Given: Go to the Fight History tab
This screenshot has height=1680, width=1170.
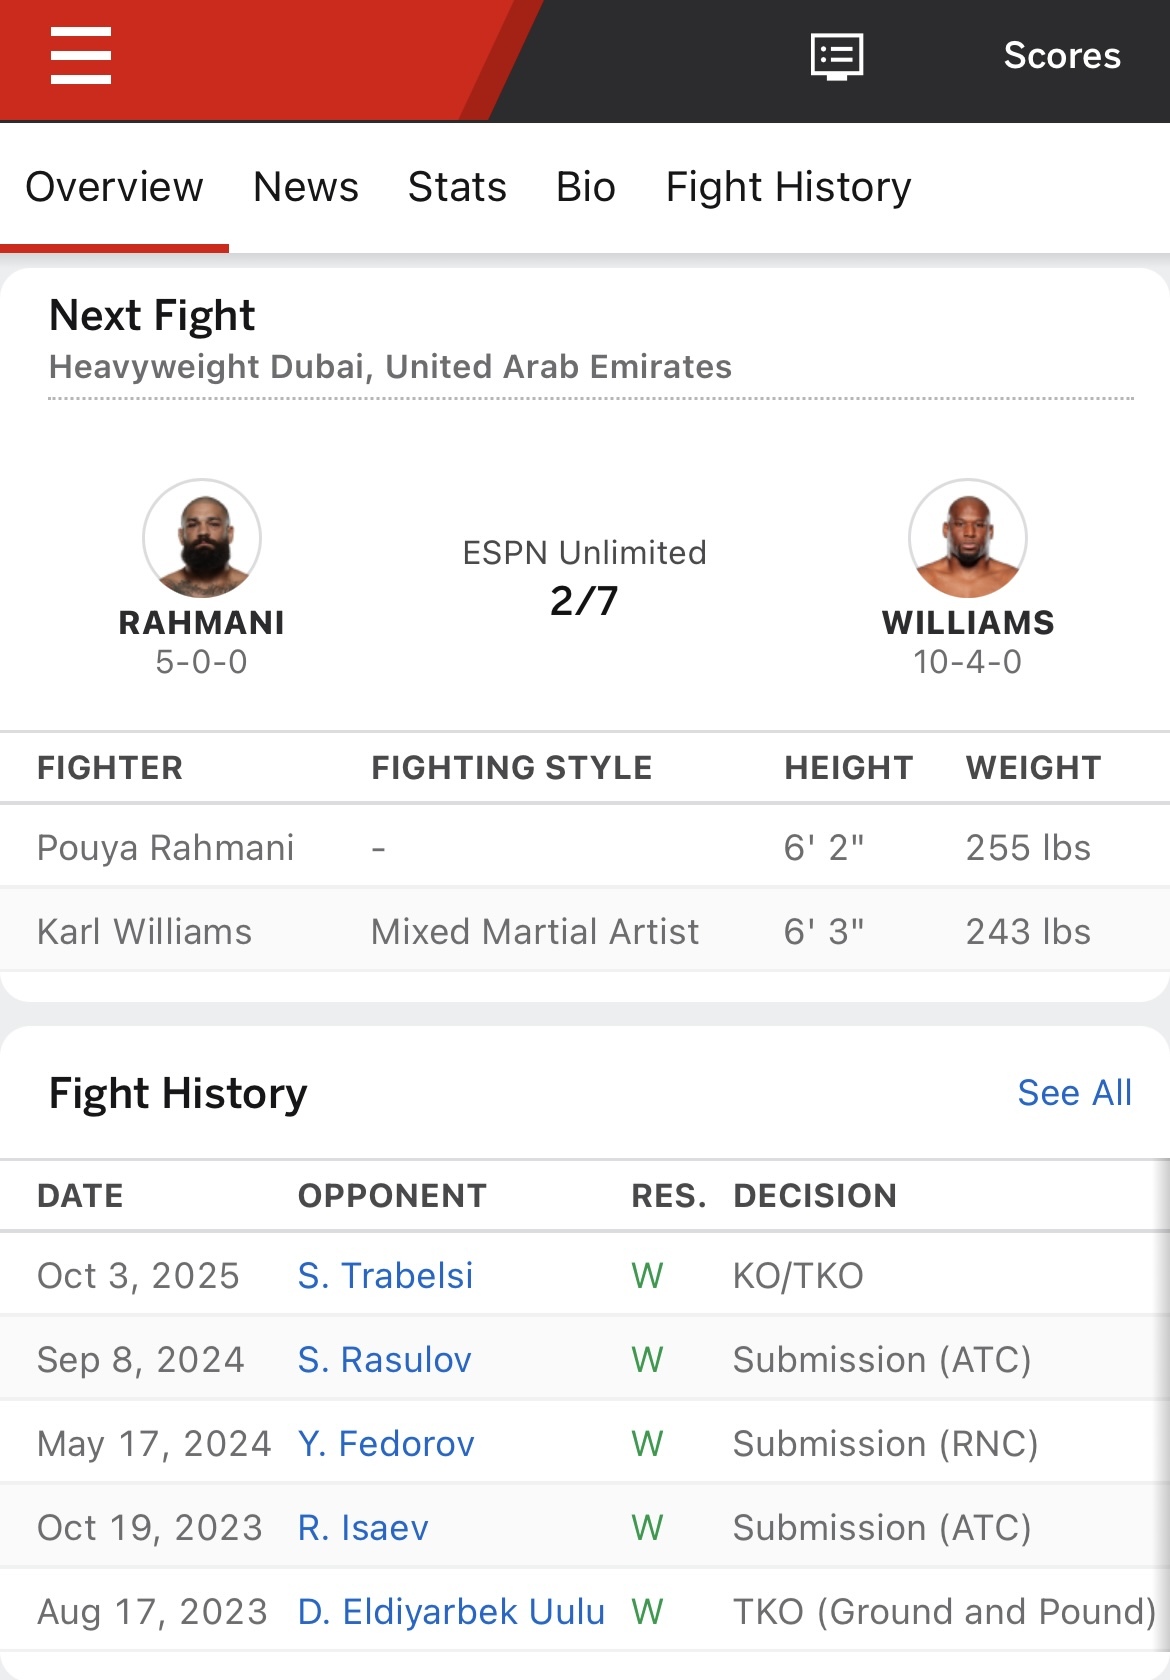Looking at the screenshot, I should click(788, 187).
